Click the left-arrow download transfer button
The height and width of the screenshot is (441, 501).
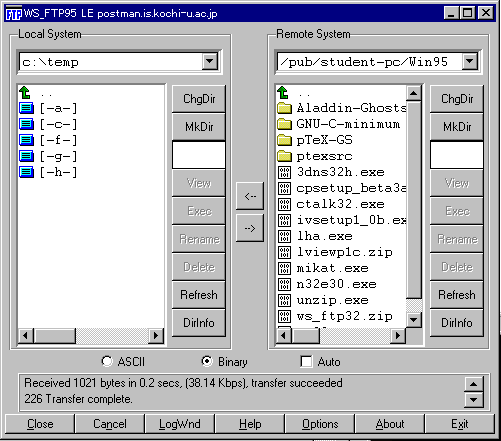250,196
